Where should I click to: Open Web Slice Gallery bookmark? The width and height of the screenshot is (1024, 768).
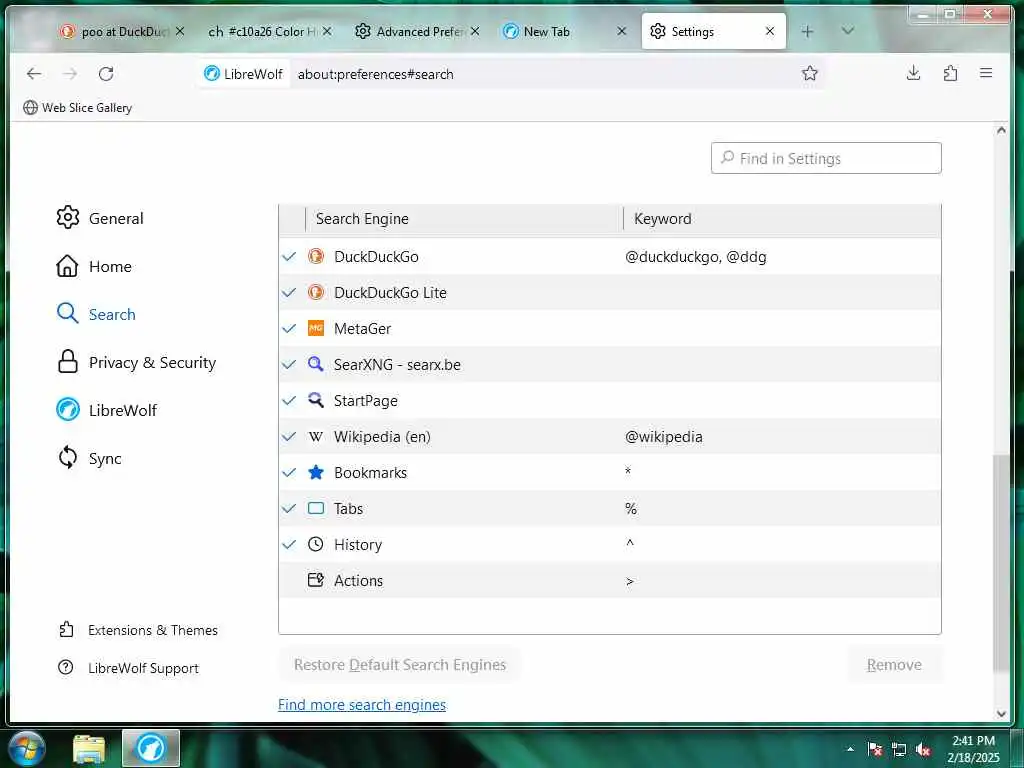click(78, 108)
